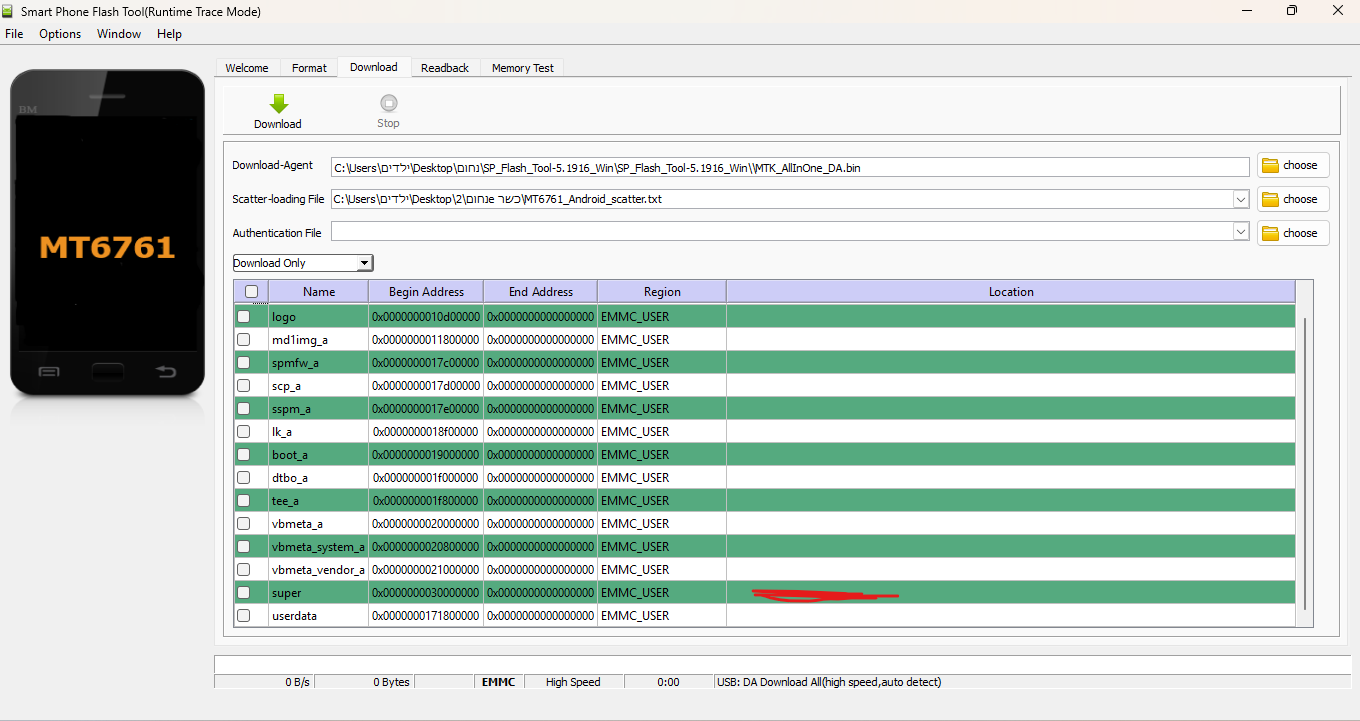The height and width of the screenshot is (721, 1360).
Task: Check the boot_a partition checkbox
Action: tap(243, 455)
